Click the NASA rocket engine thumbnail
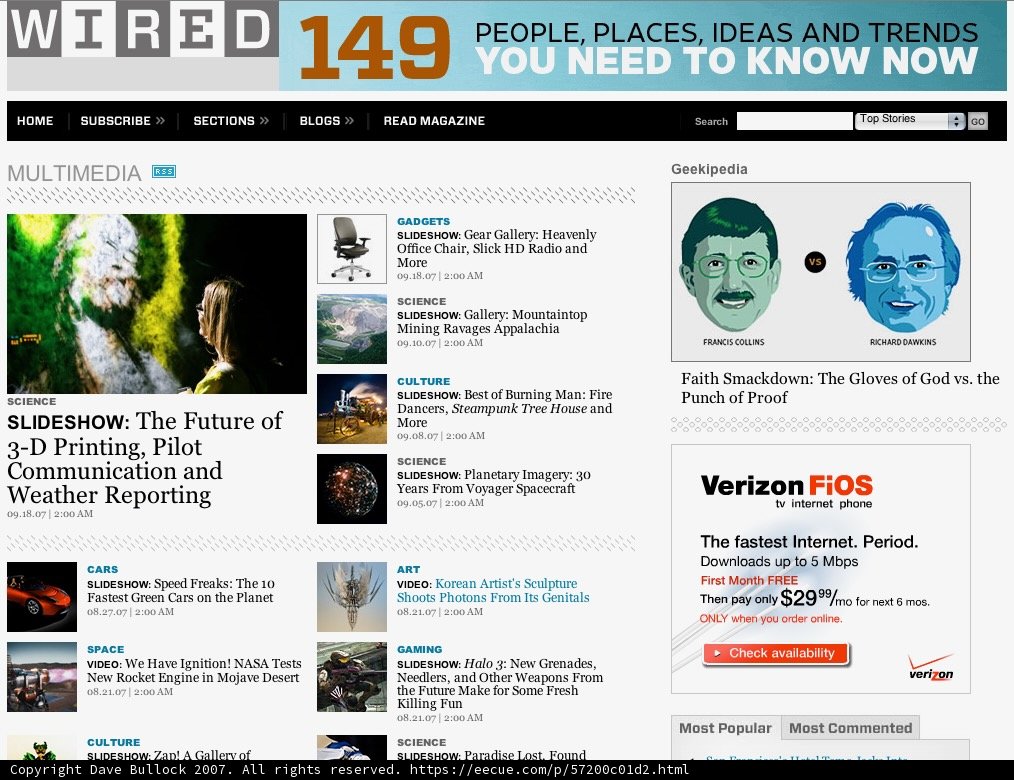This screenshot has width=1014, height=780. tap(42, 677)
